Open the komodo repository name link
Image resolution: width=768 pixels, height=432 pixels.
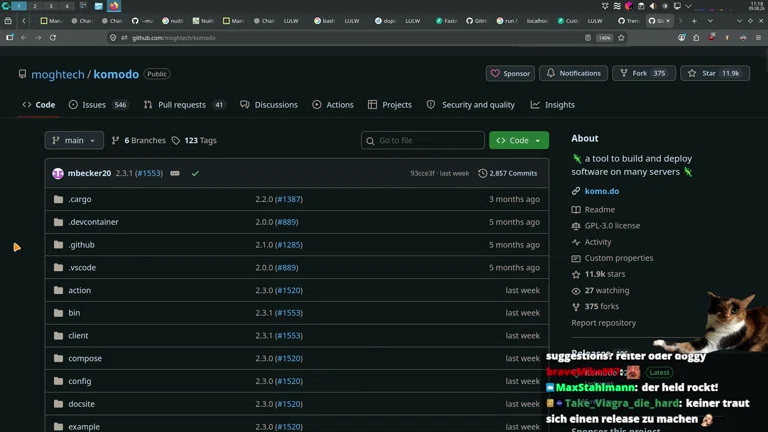[x=116, y=74]
